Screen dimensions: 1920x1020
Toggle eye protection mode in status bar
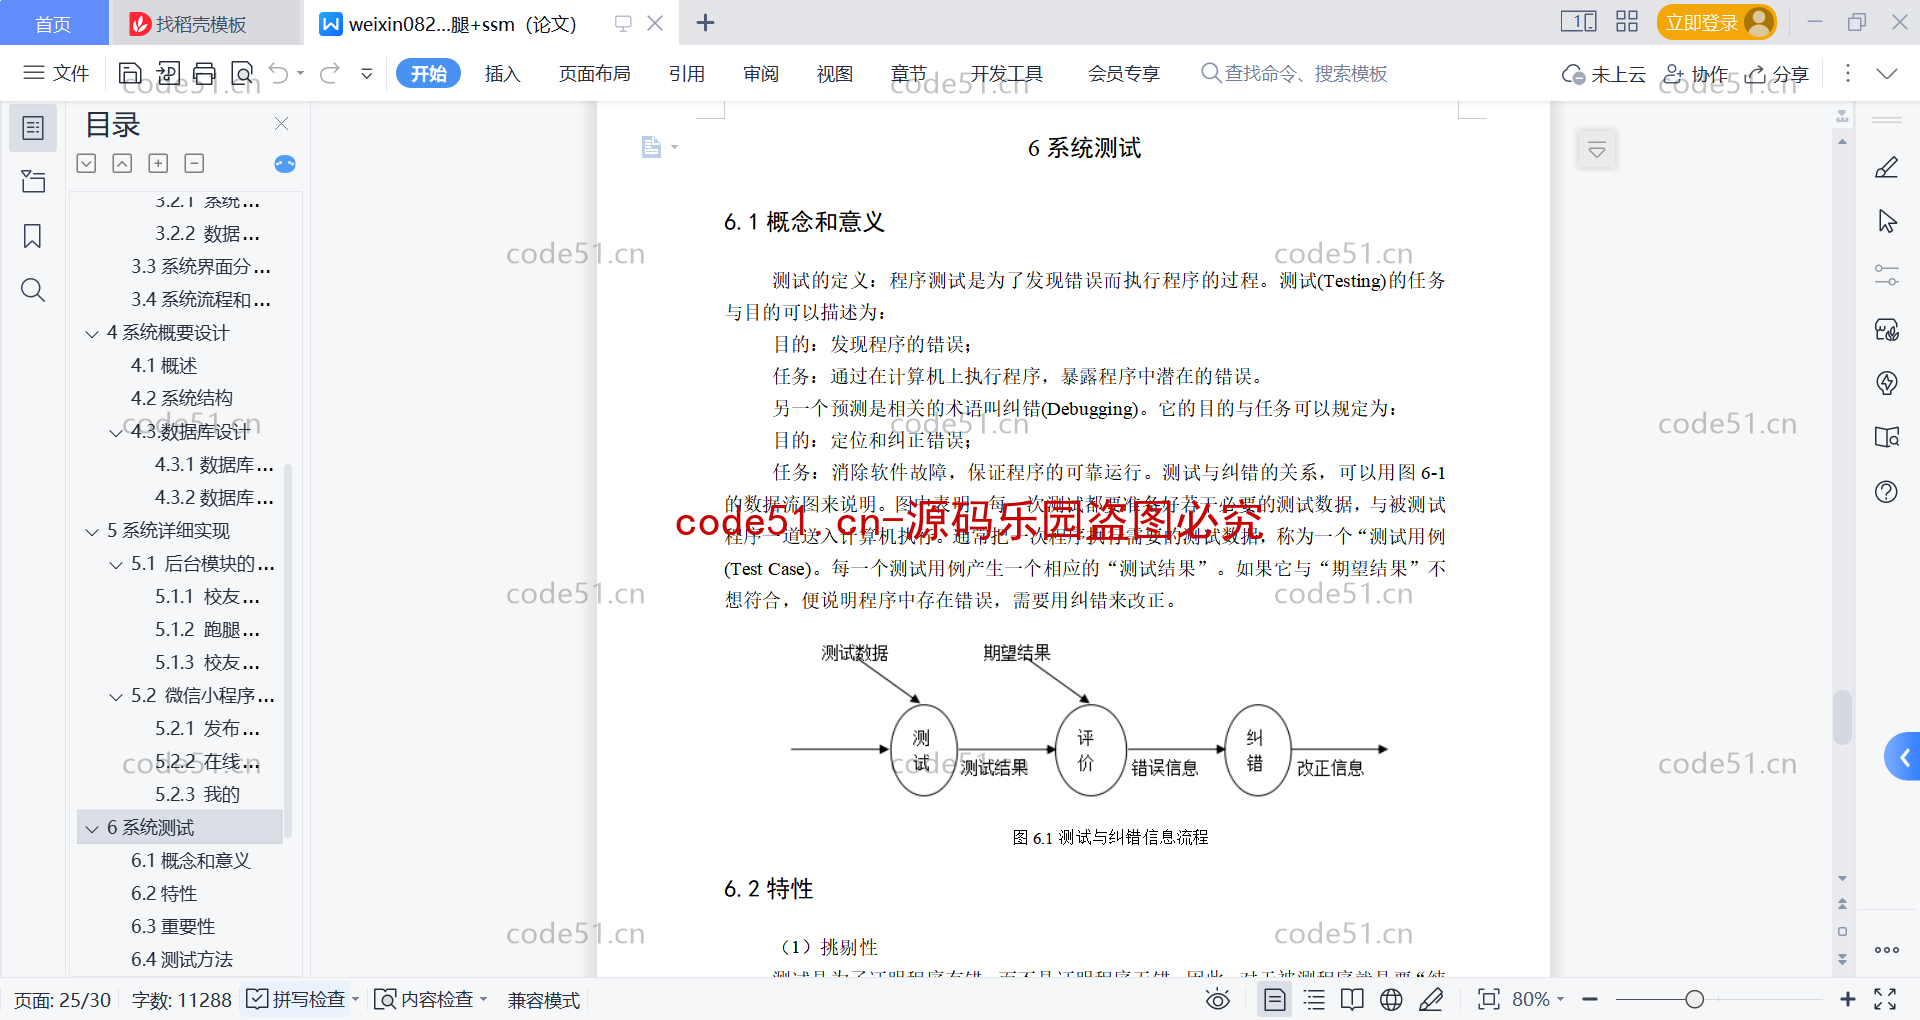point(1218,999)
